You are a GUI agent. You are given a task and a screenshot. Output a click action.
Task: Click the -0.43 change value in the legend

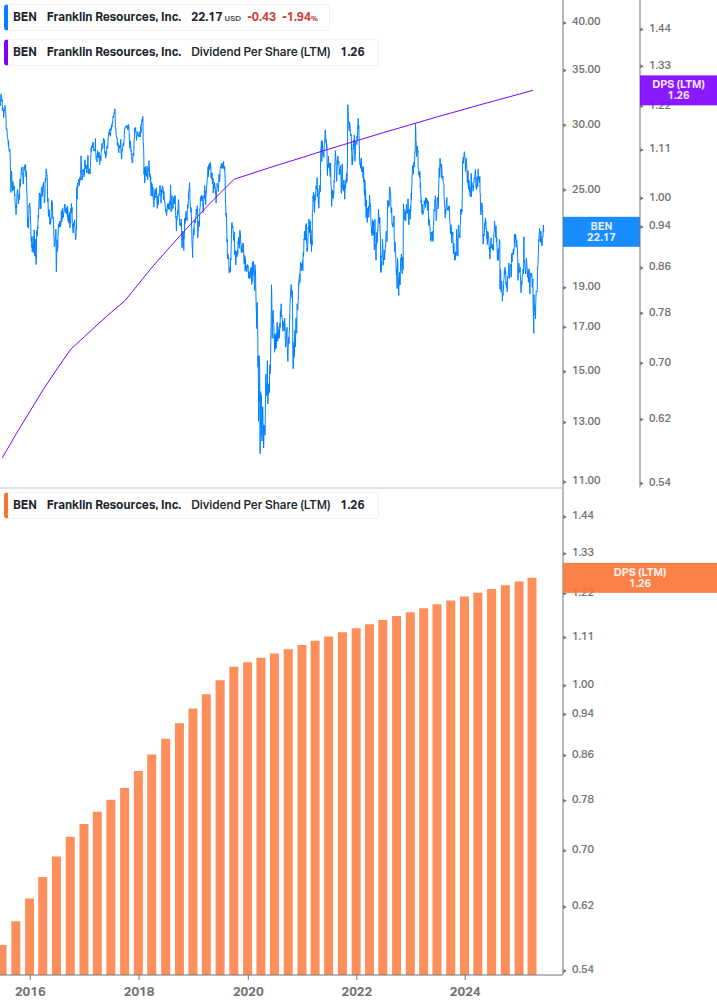coord(261,17)
